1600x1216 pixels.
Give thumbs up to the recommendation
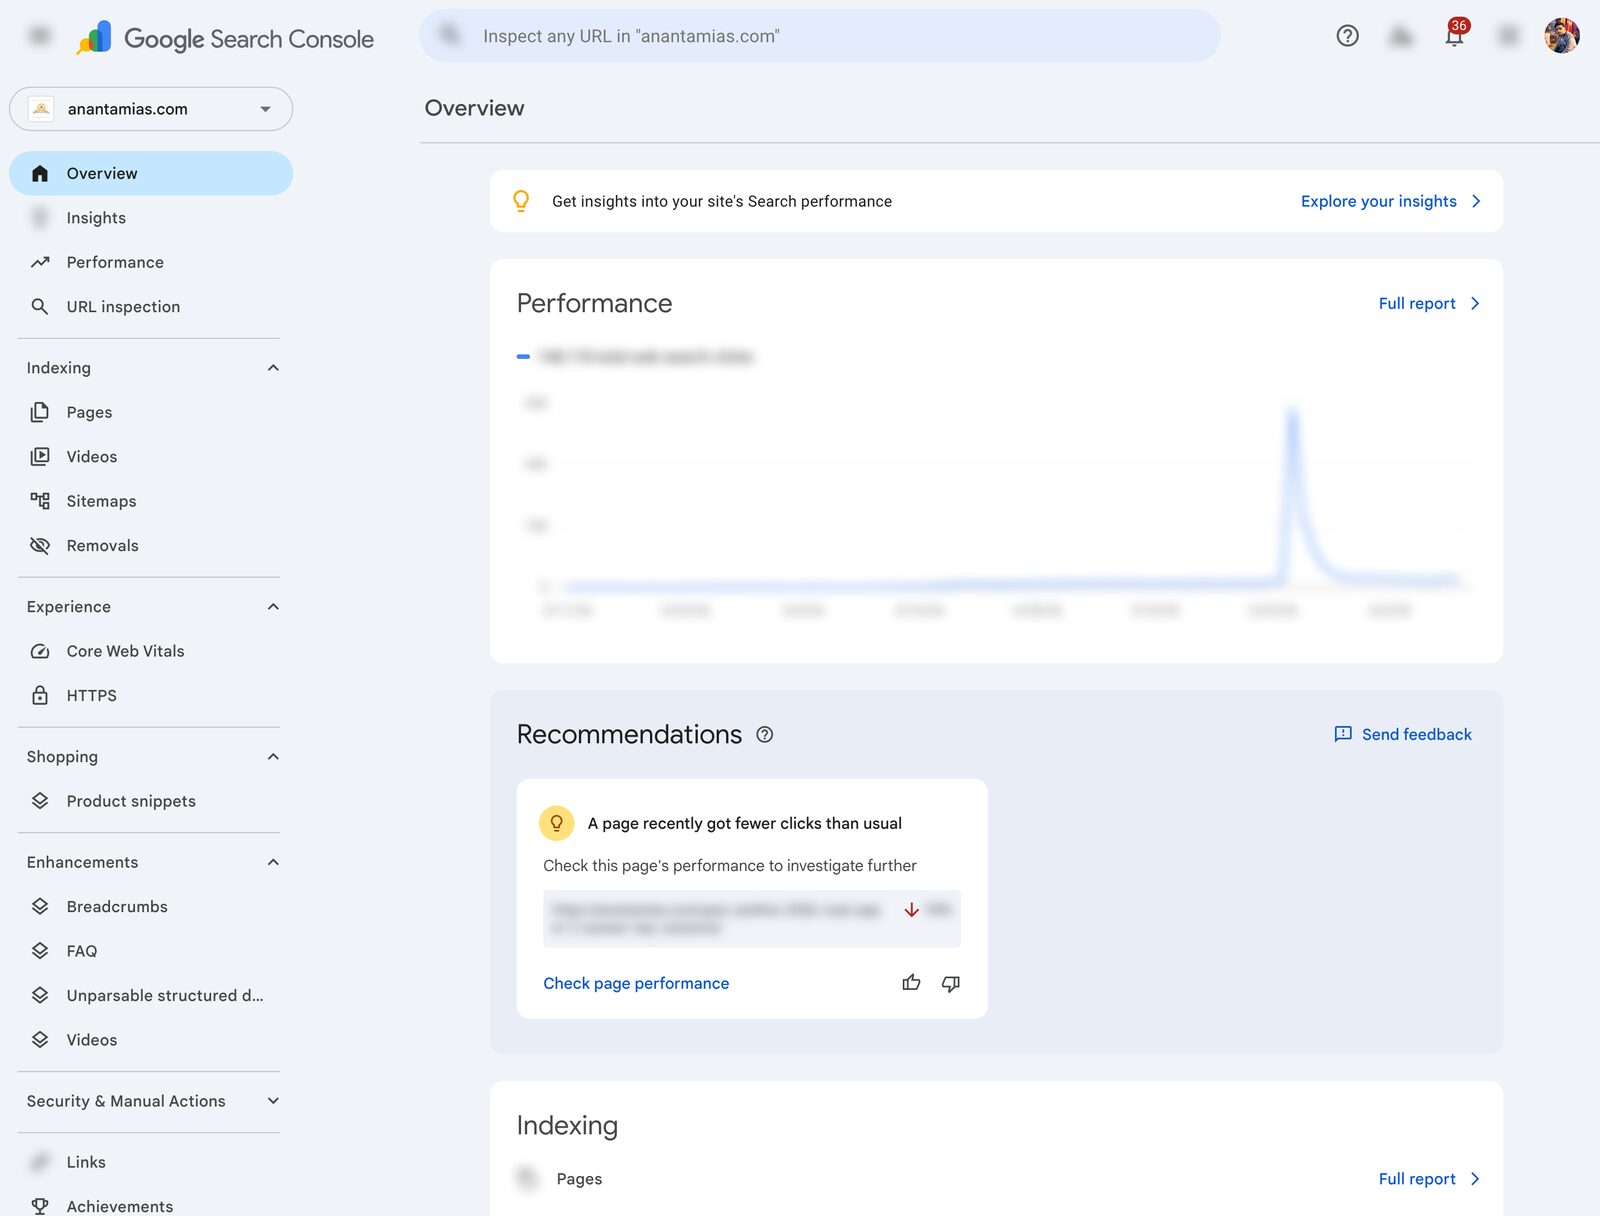911,983
